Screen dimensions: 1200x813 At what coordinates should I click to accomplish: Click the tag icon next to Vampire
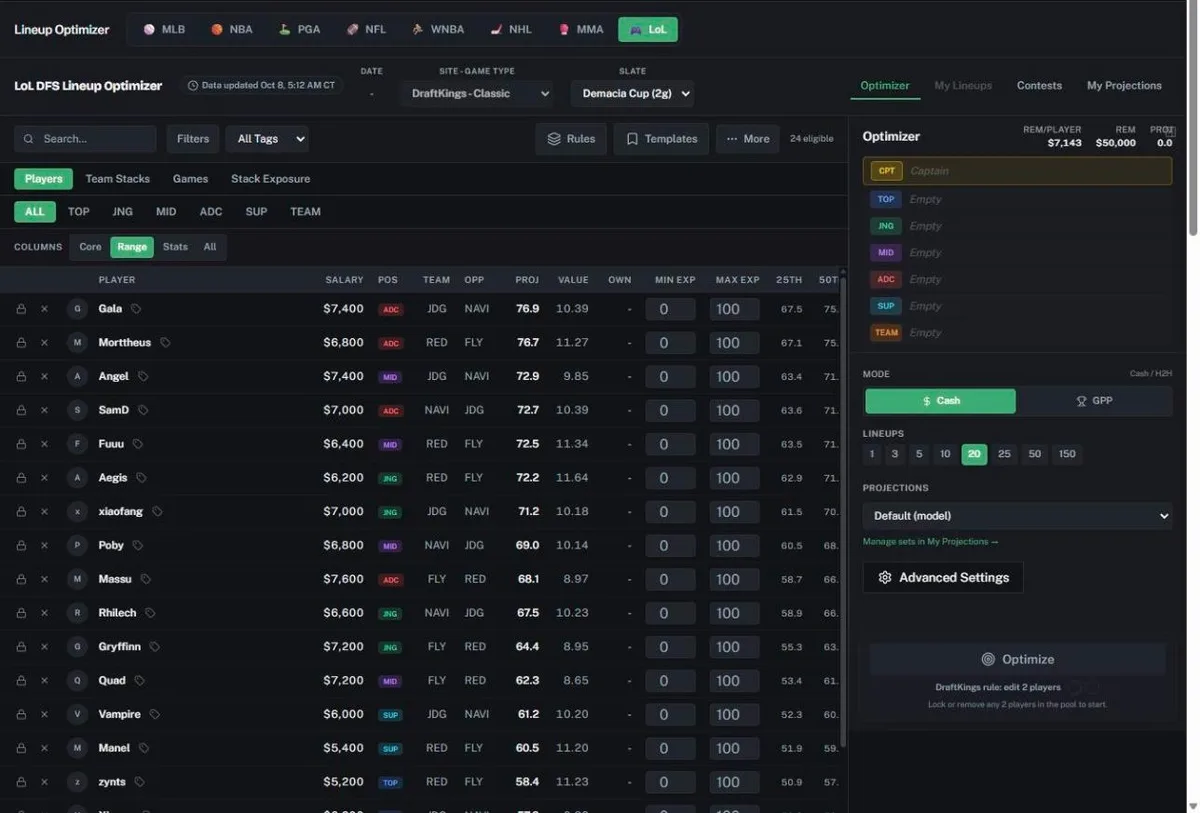pyautogui.click(x=154, y=715)
